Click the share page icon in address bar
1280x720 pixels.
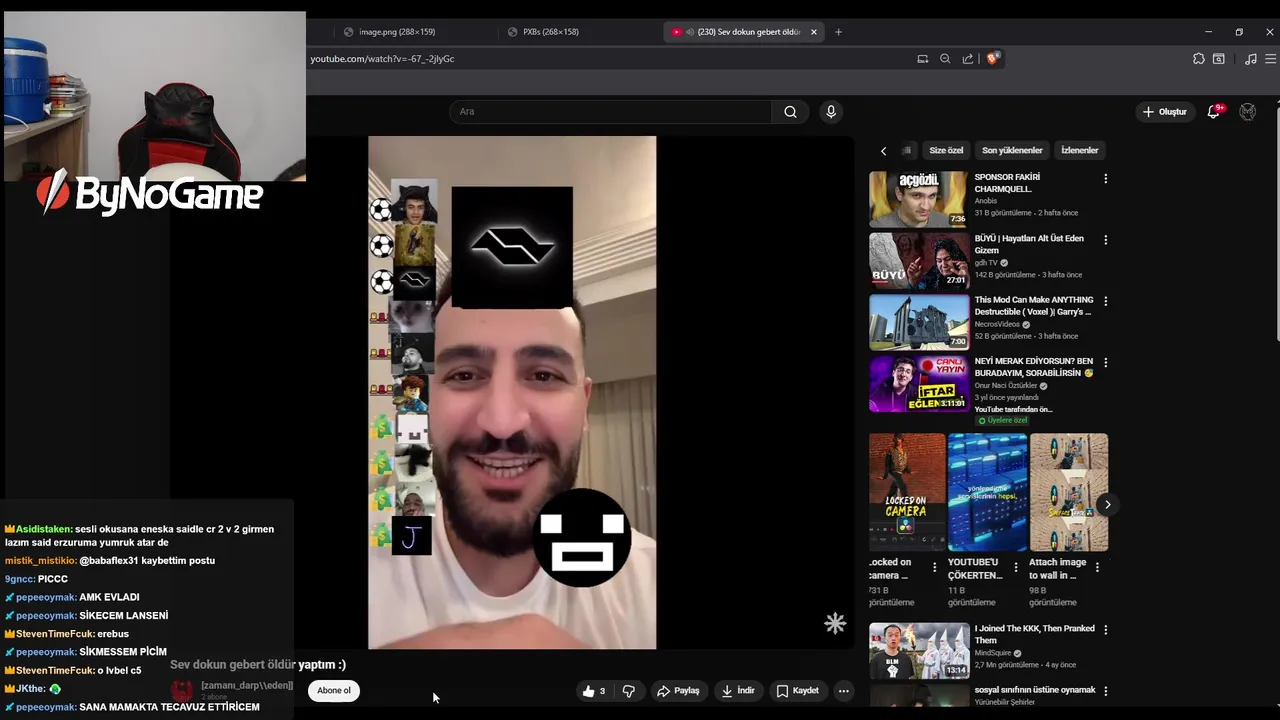[968, 59]
